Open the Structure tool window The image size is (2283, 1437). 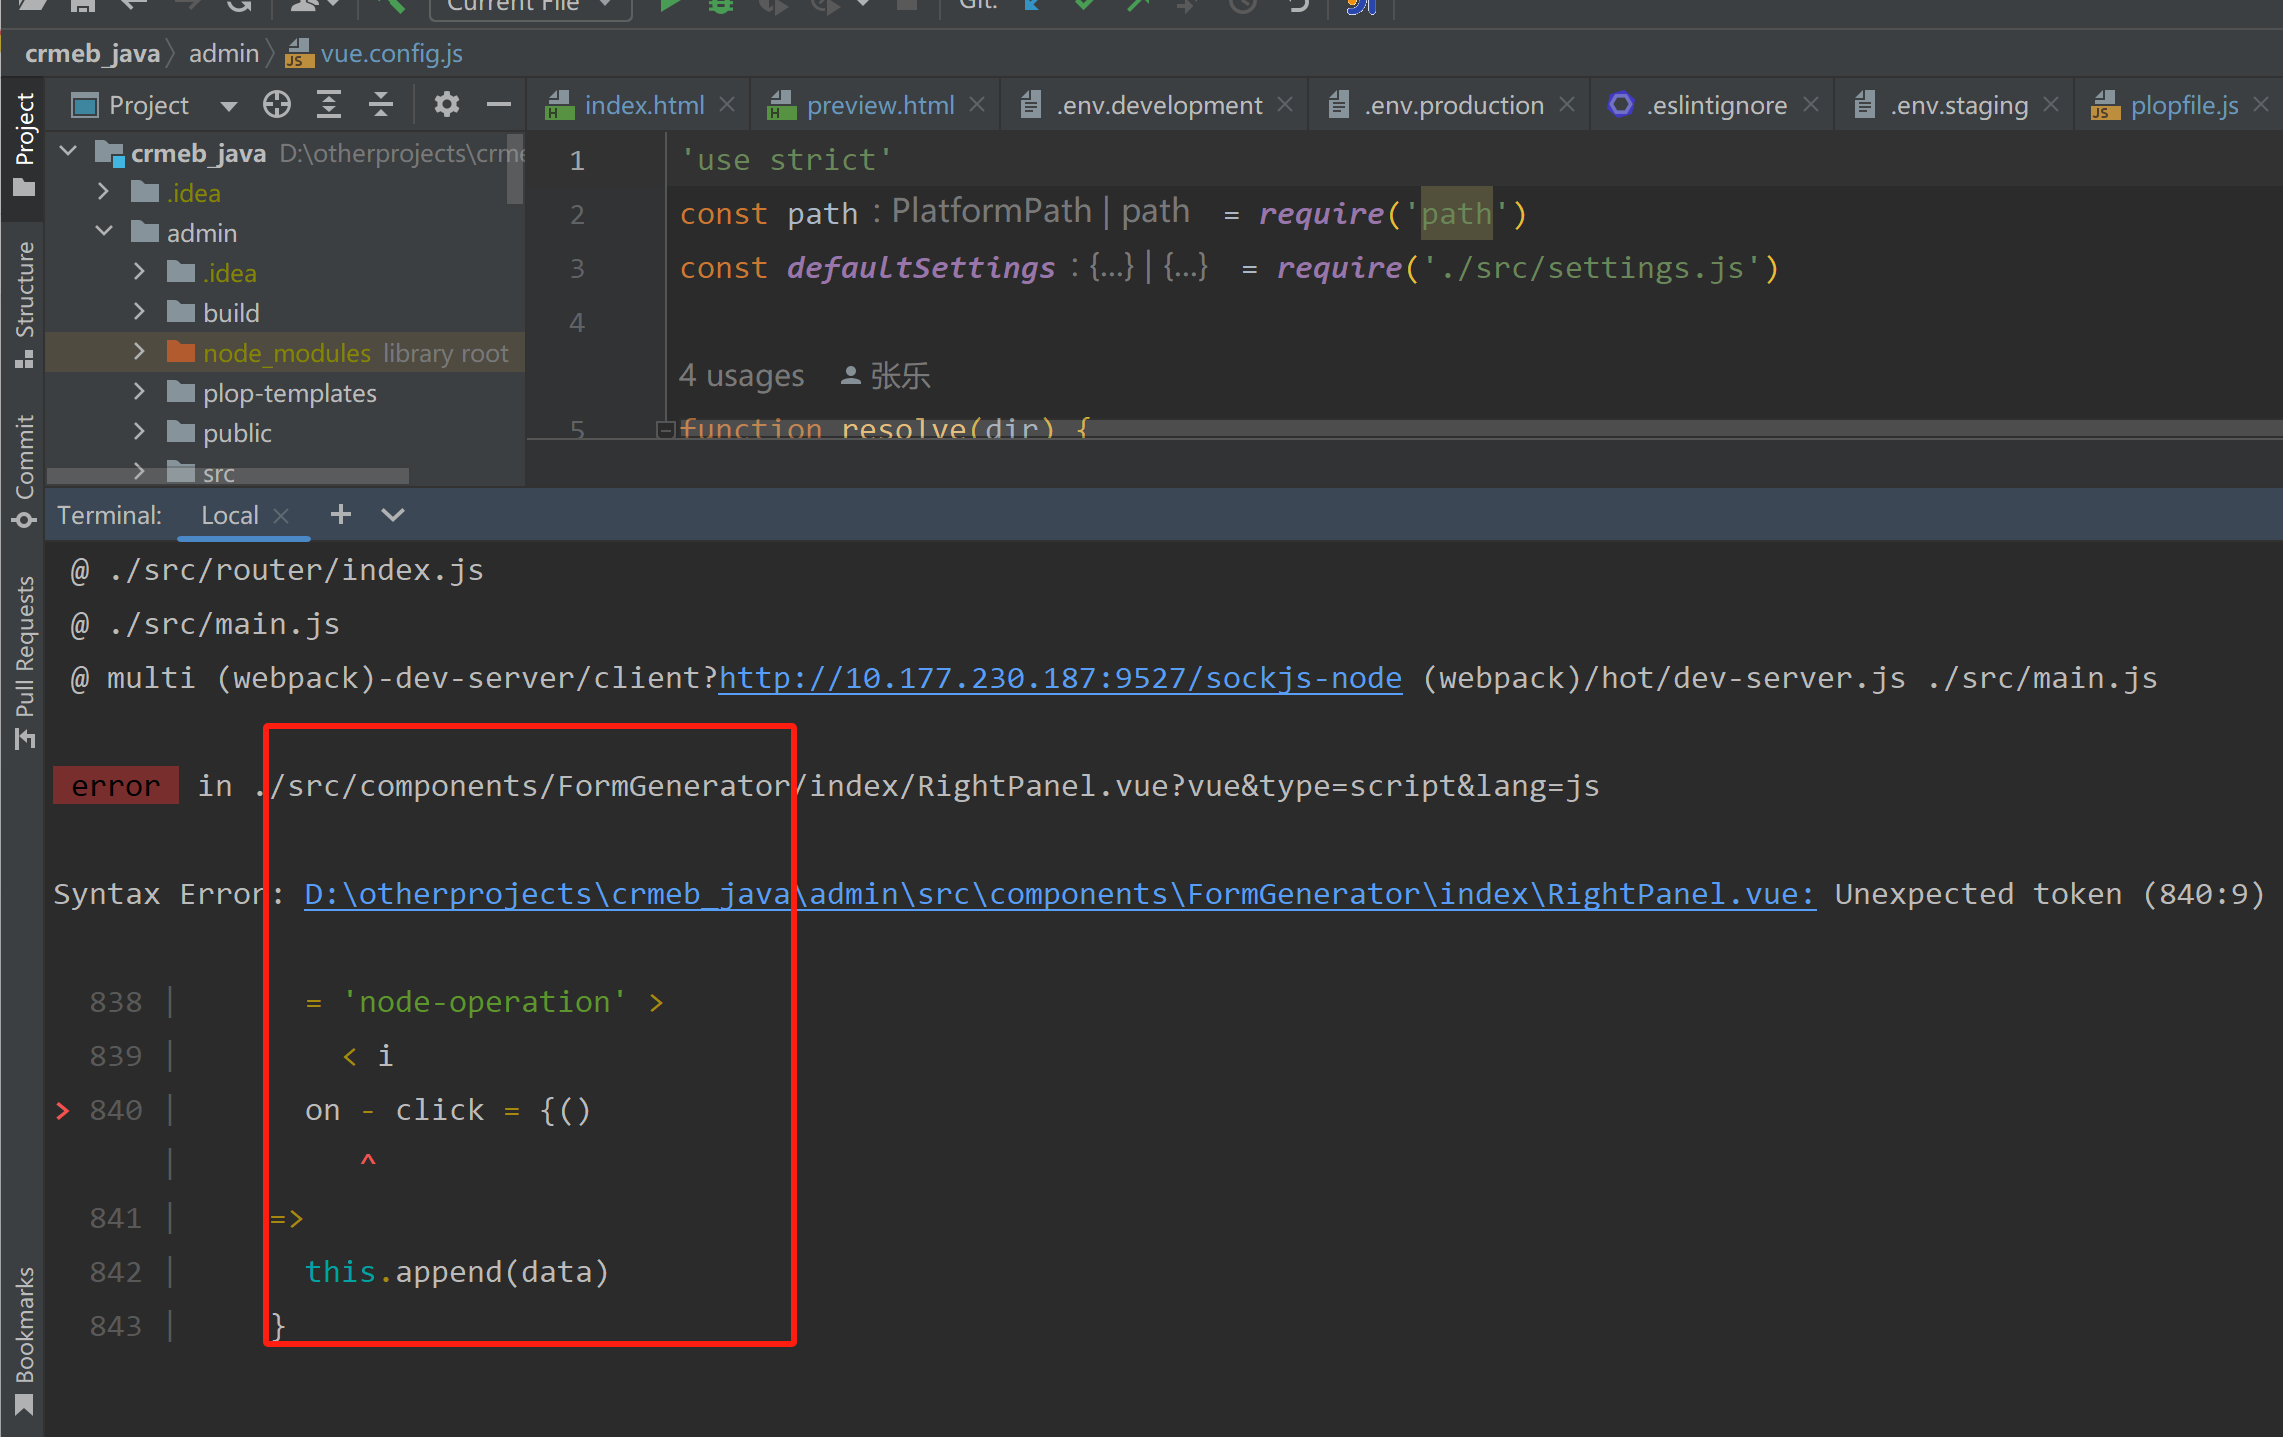point(23,304)
